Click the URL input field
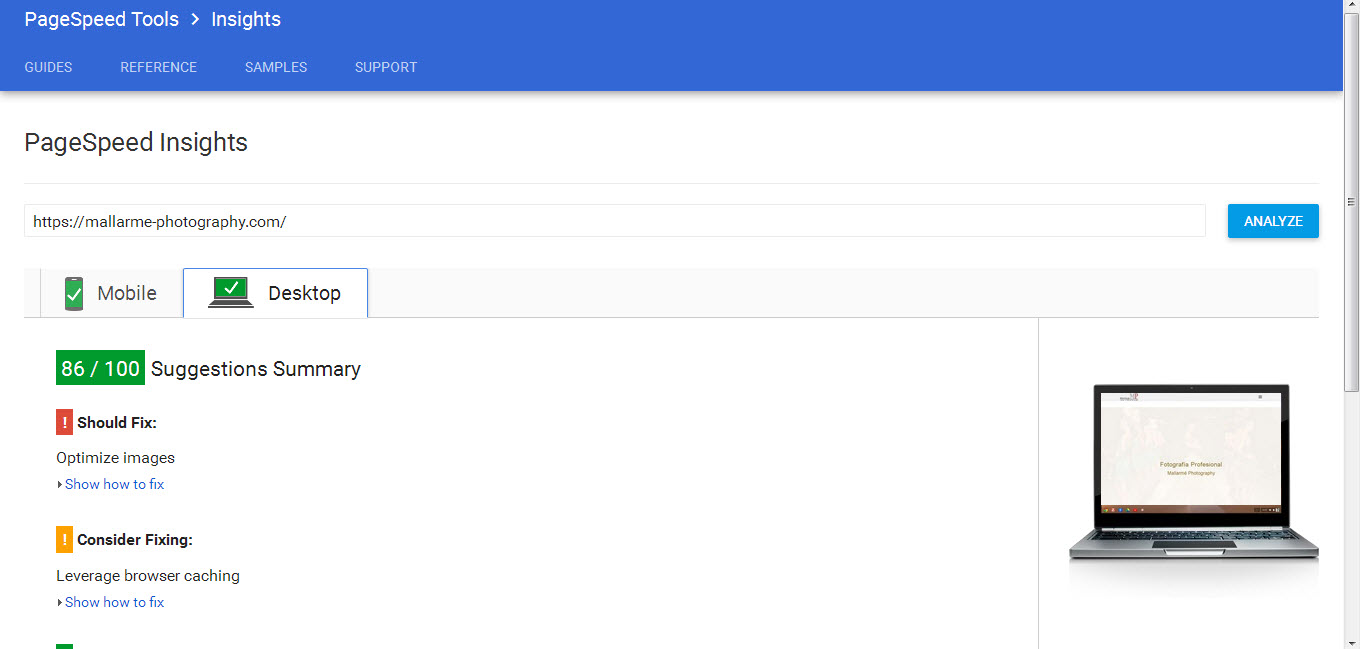The height and width of the screenshot is (649, 1360). (x=615, y=221)
